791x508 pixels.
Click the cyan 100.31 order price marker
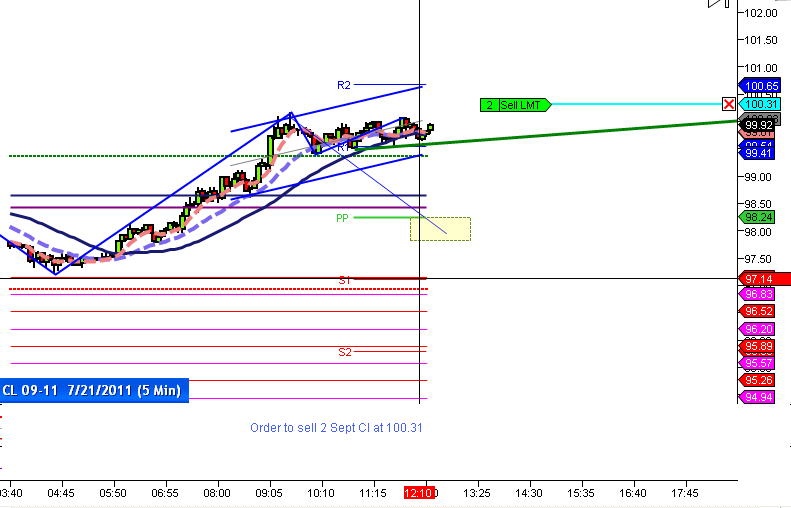[x=760, y=104]
